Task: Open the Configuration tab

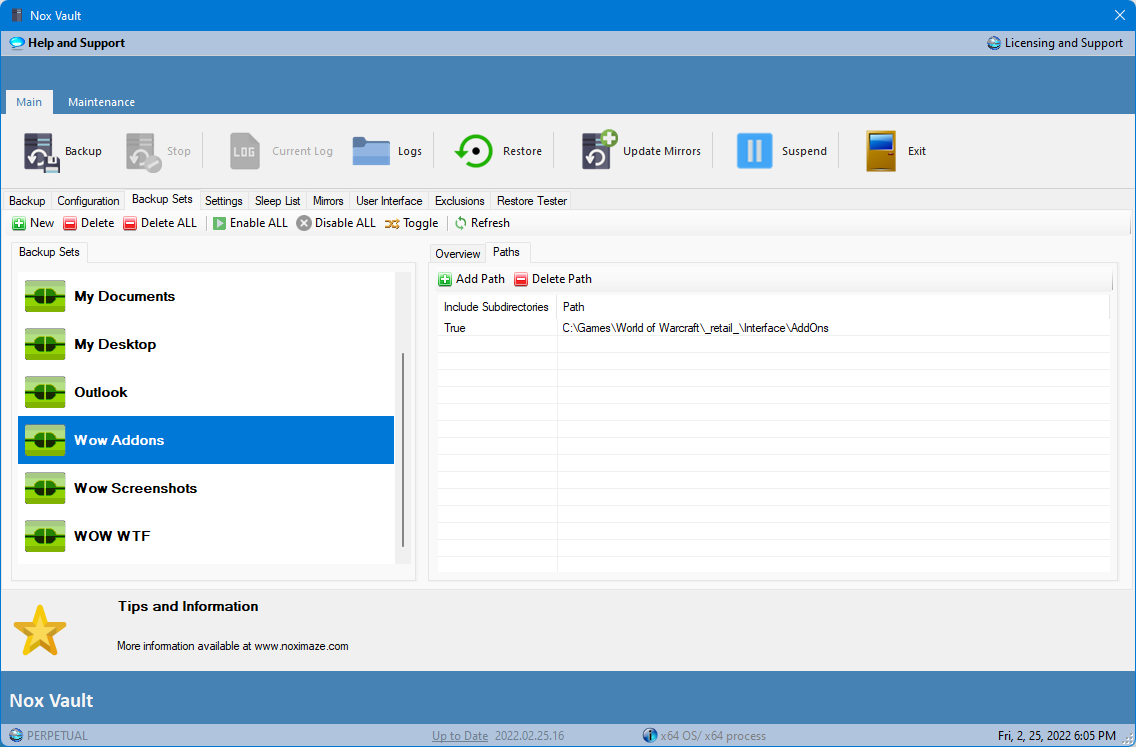Action: [88, 201]
